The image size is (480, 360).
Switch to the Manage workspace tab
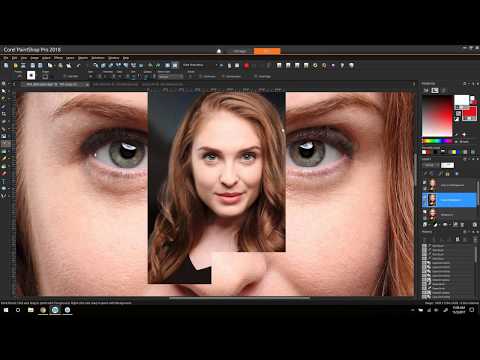point(240,51)
